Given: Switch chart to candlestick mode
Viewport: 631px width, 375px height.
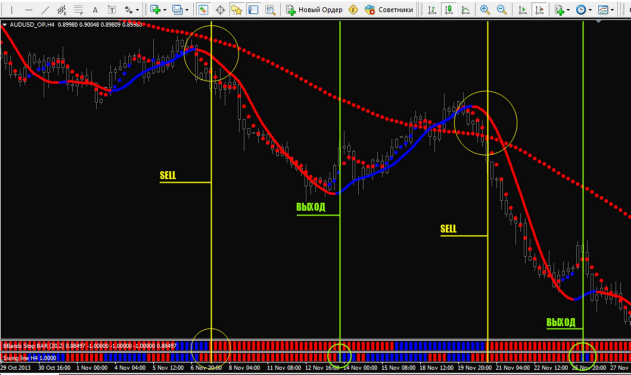Looking at the screenshot, I should click(449, 10).
